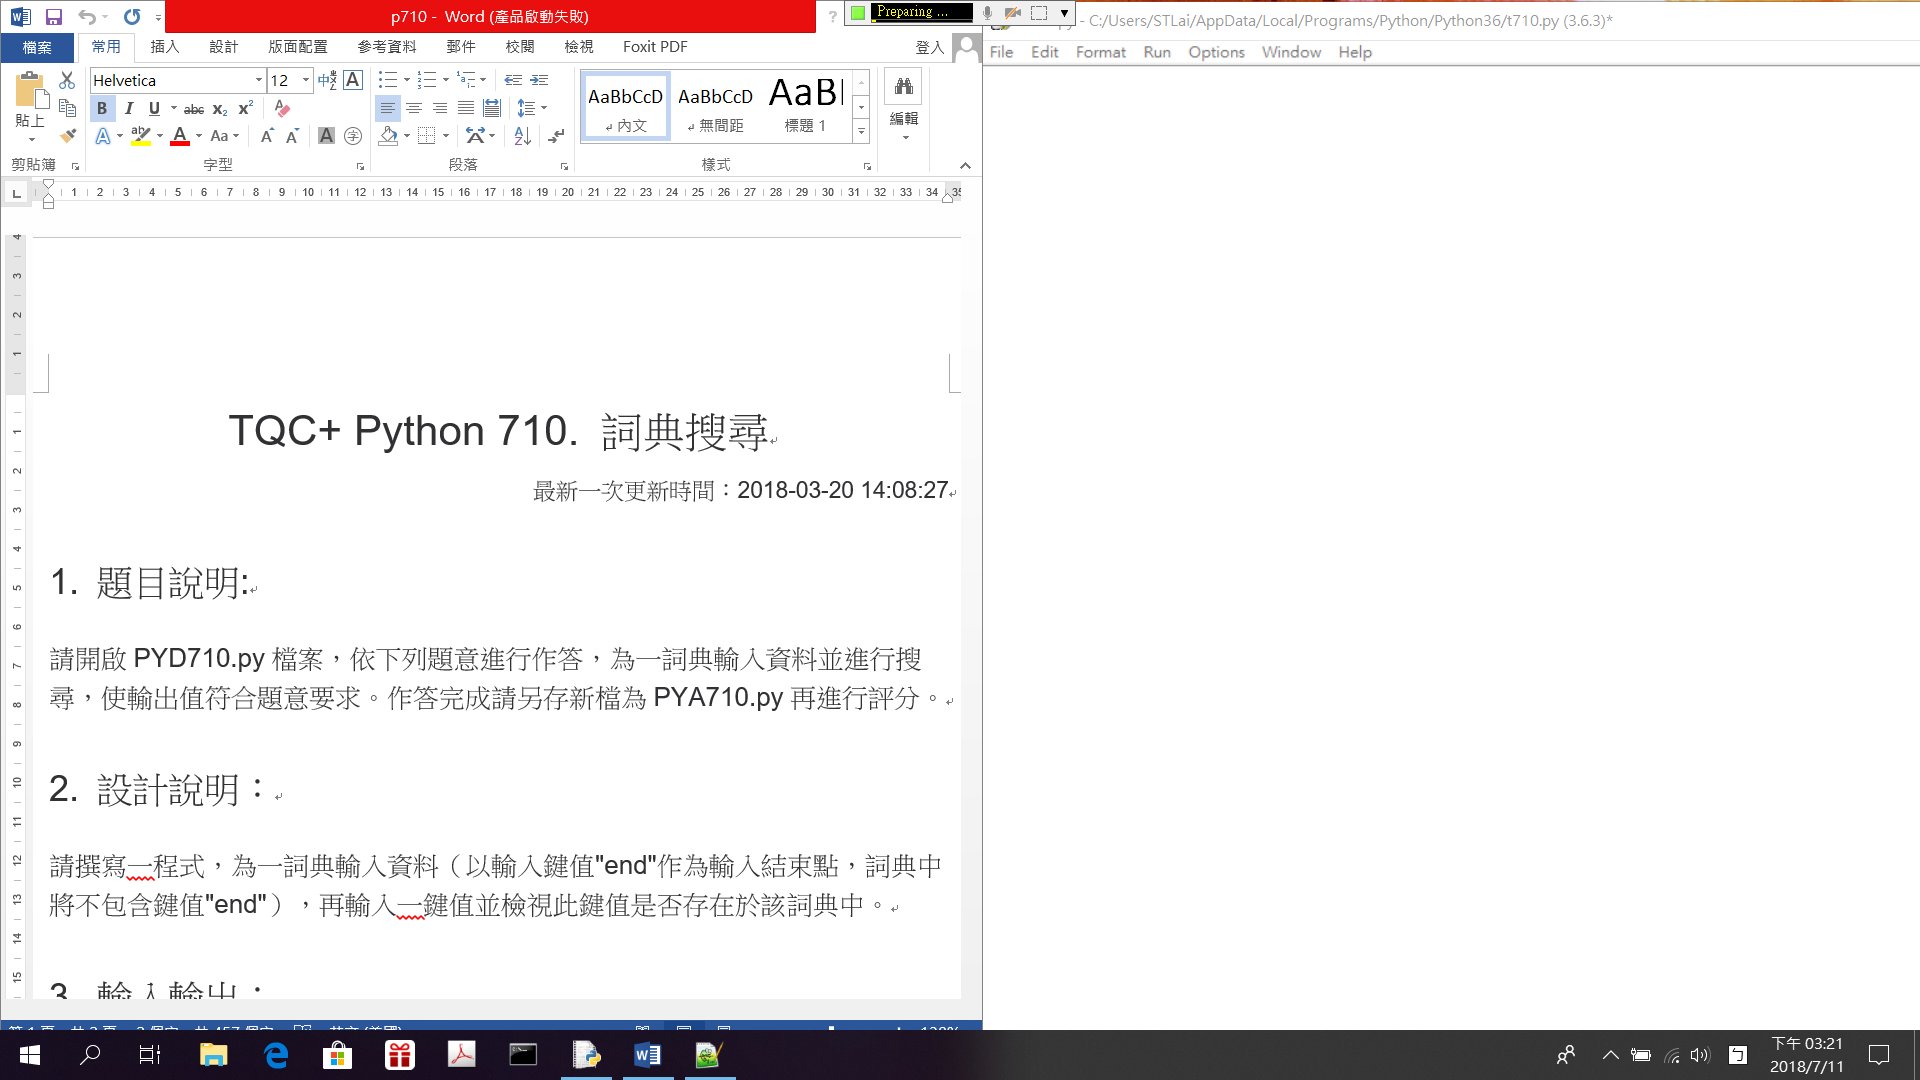
Task: Open the 插入 ribbon tab
Action: (164, 47)
